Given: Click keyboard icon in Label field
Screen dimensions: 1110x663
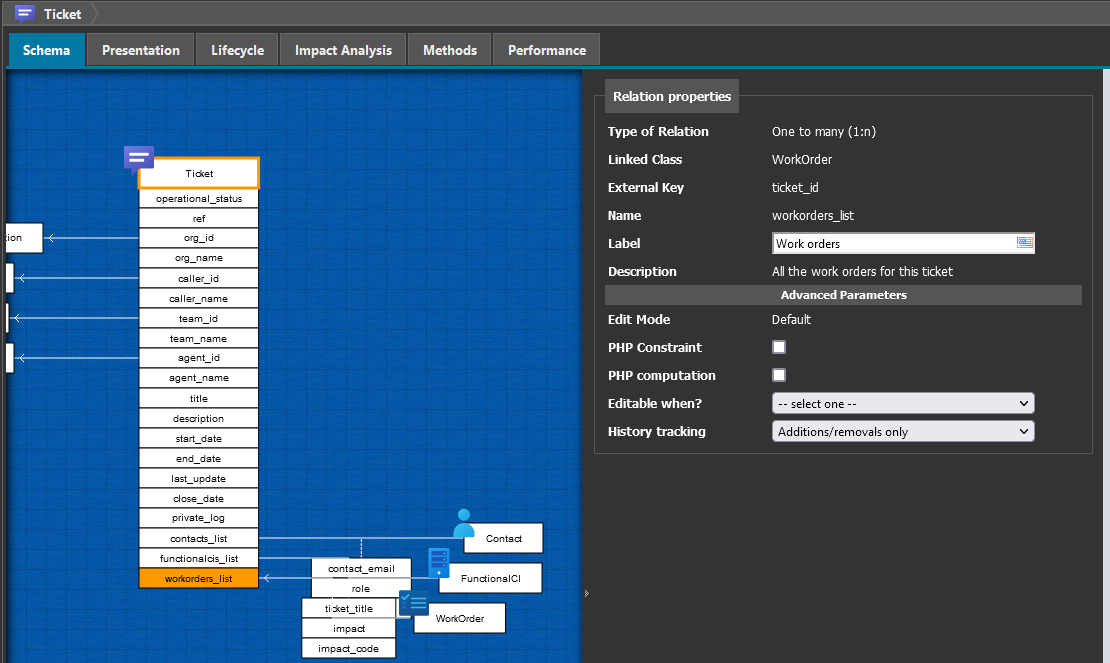Looking at the screenshot, I should 1024,243.
